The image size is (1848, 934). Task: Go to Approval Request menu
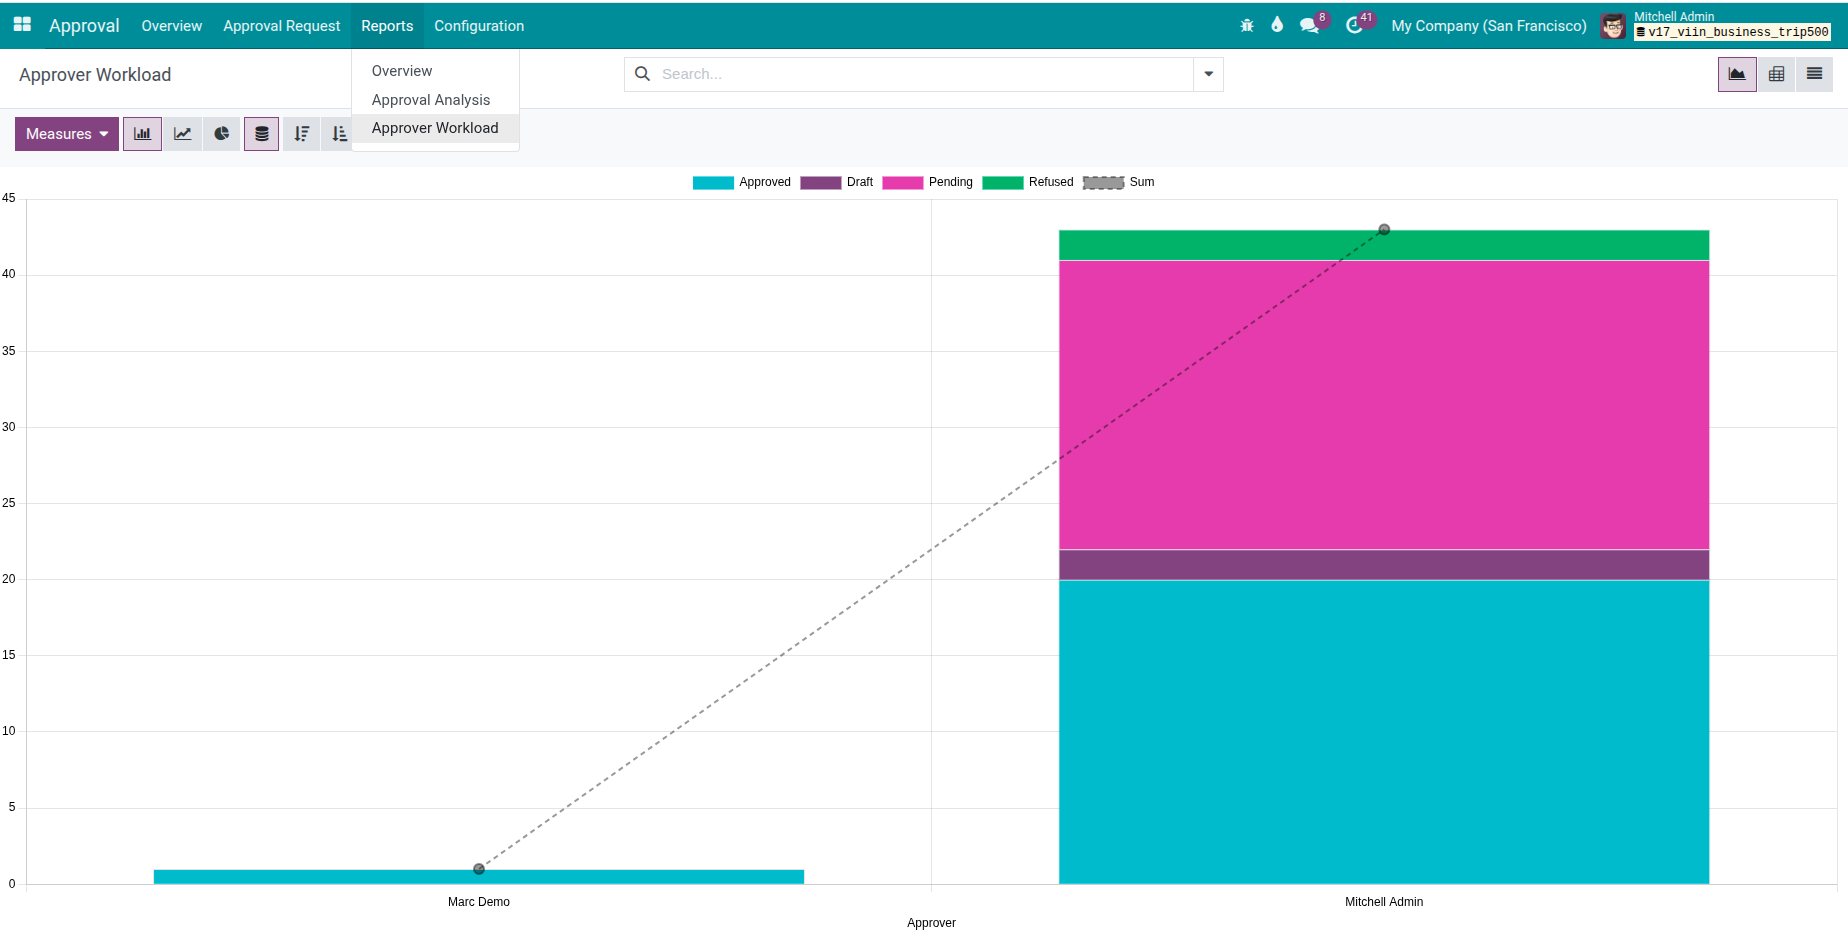coord(281,26)
